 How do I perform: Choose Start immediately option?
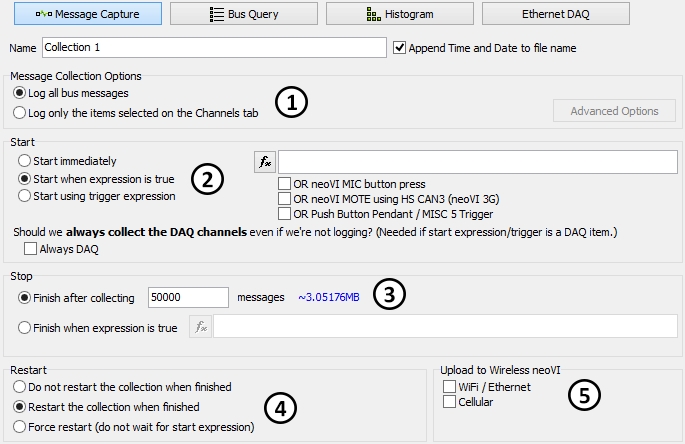point(25,160)
